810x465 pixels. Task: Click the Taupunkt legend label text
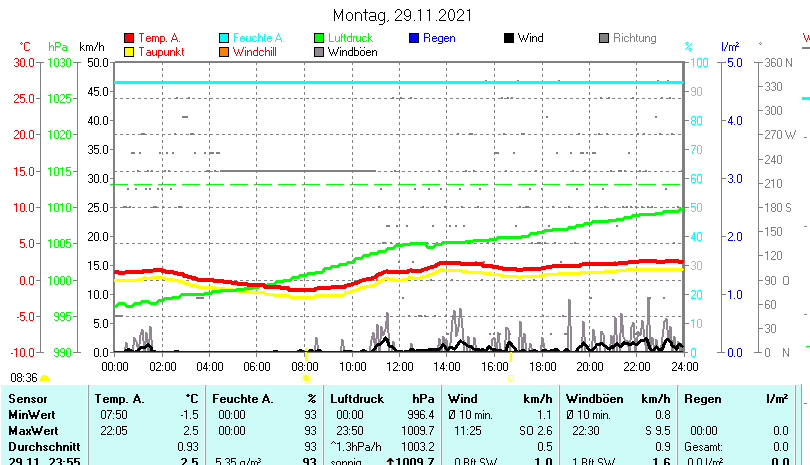point(161,51)
